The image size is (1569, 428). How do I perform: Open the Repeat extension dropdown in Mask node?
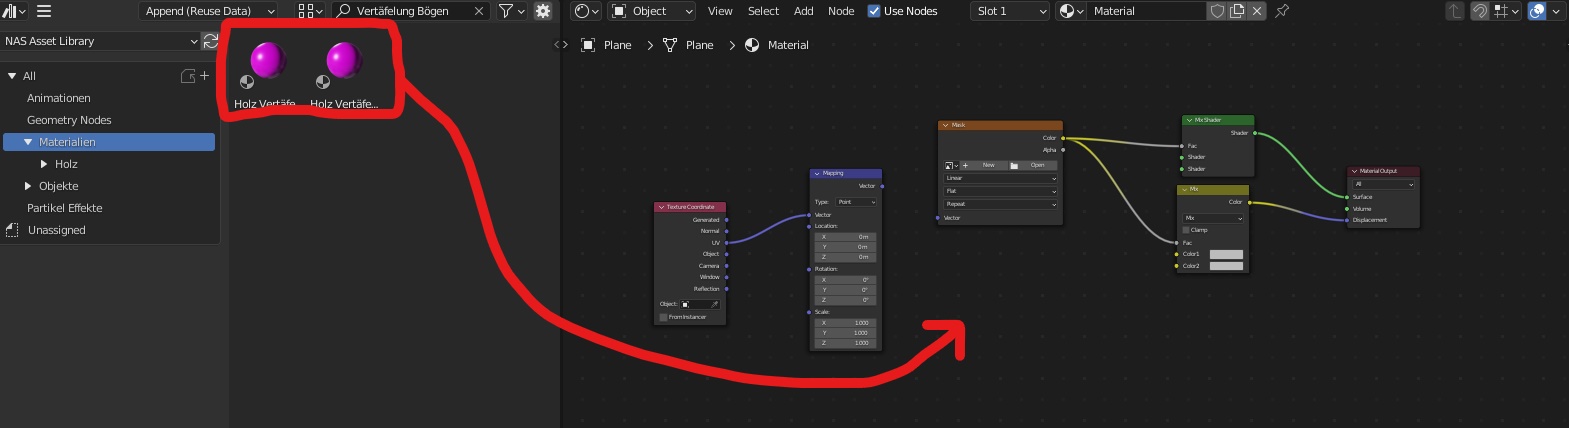coord(1000,204)
